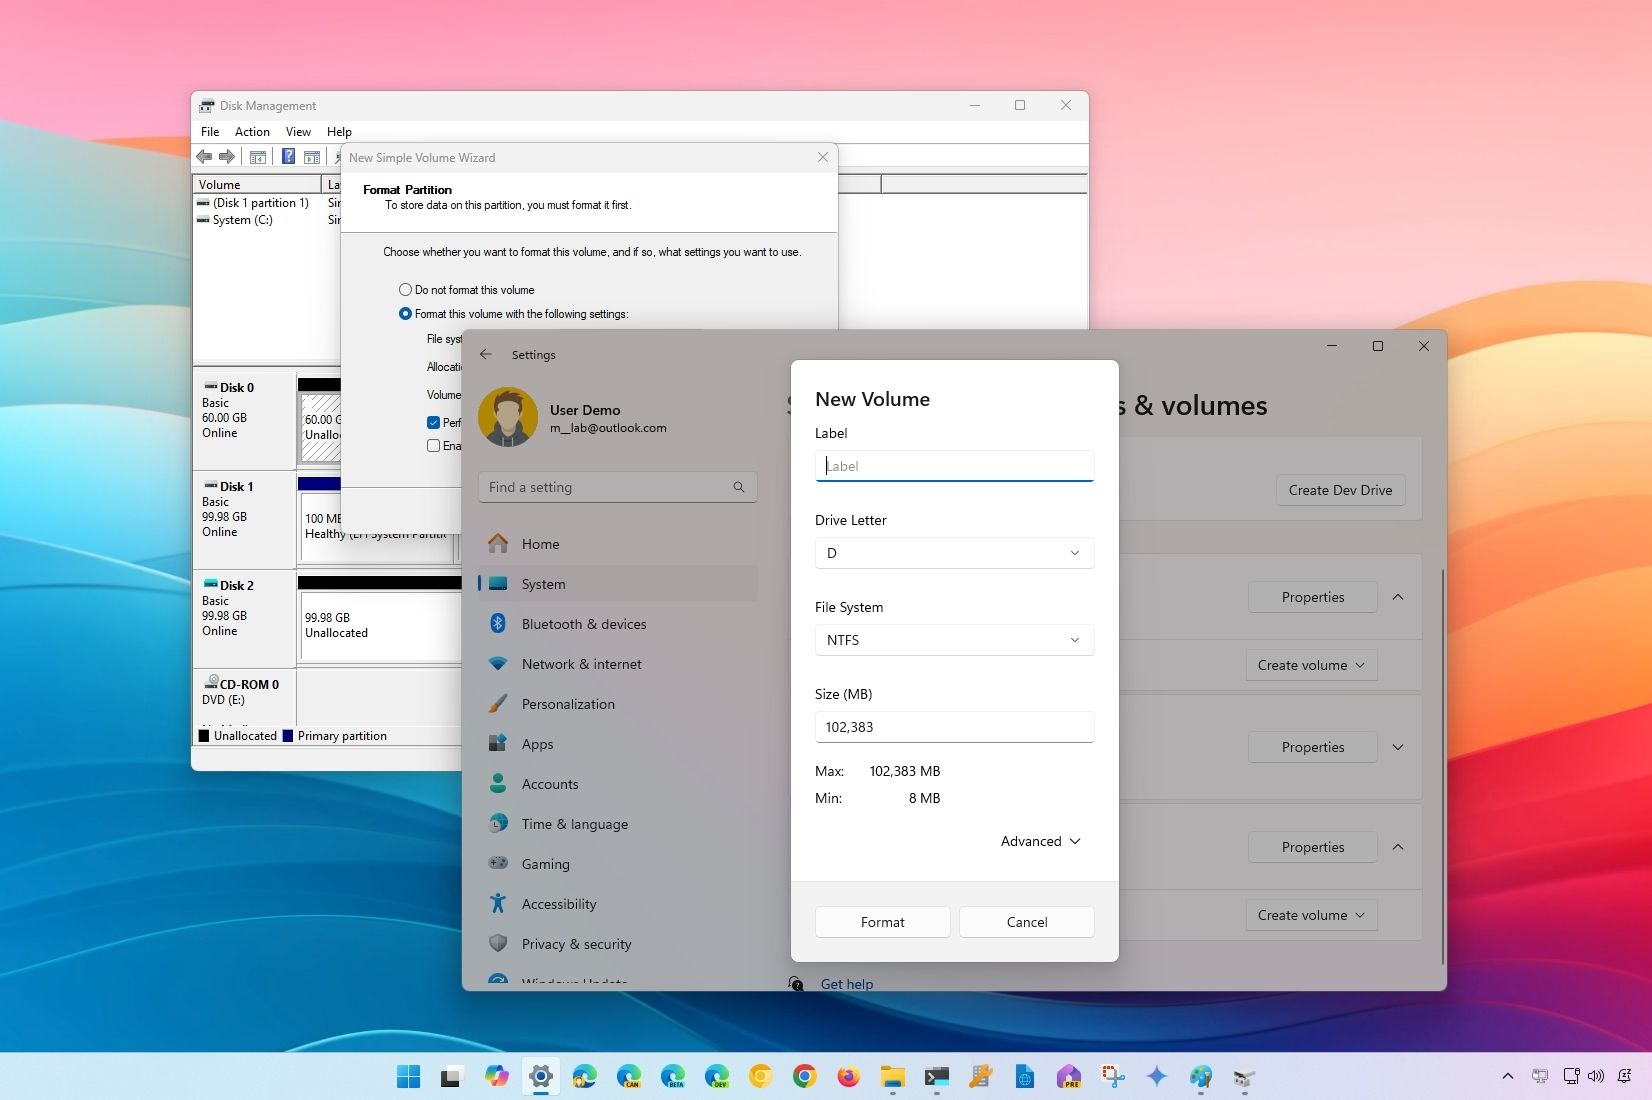
Task: Click the Help icon in Disk Management toolbar
Action: 288,157
